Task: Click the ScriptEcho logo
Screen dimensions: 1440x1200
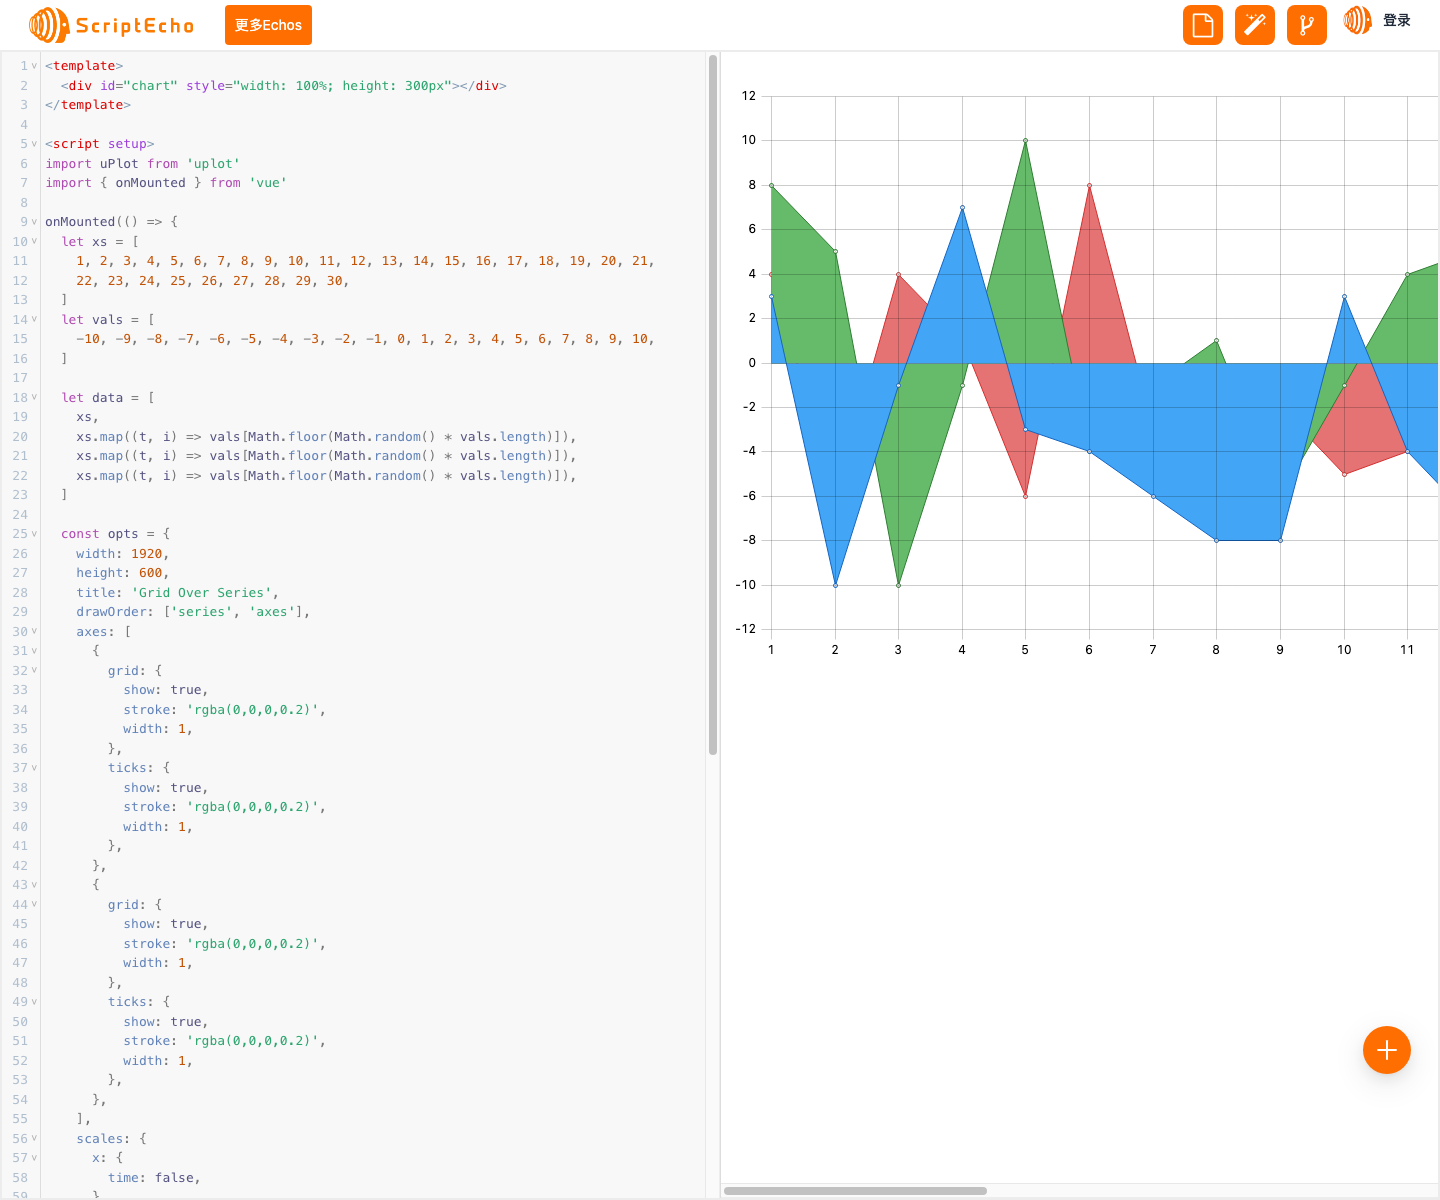Action: point(112,25)
